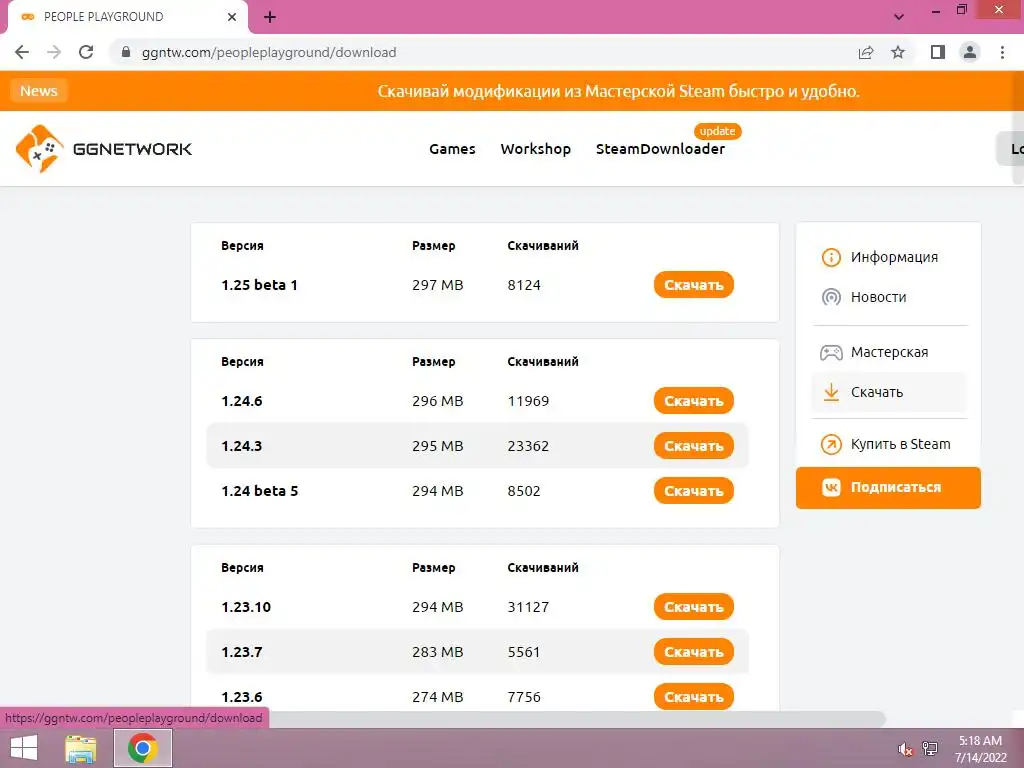Click the network tray icon
1024x768 pixels.
point(930,749)
